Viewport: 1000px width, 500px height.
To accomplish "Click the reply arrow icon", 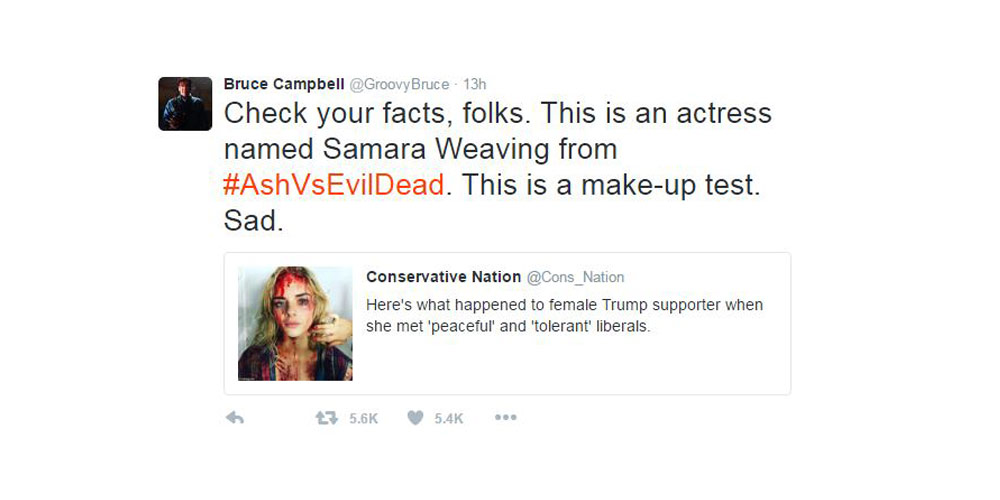I will [x=235, y=418].
